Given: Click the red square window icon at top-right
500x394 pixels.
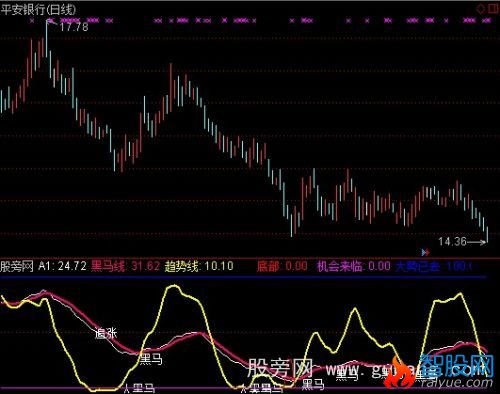Looking at the screenshot, I should tap(494, 9).
